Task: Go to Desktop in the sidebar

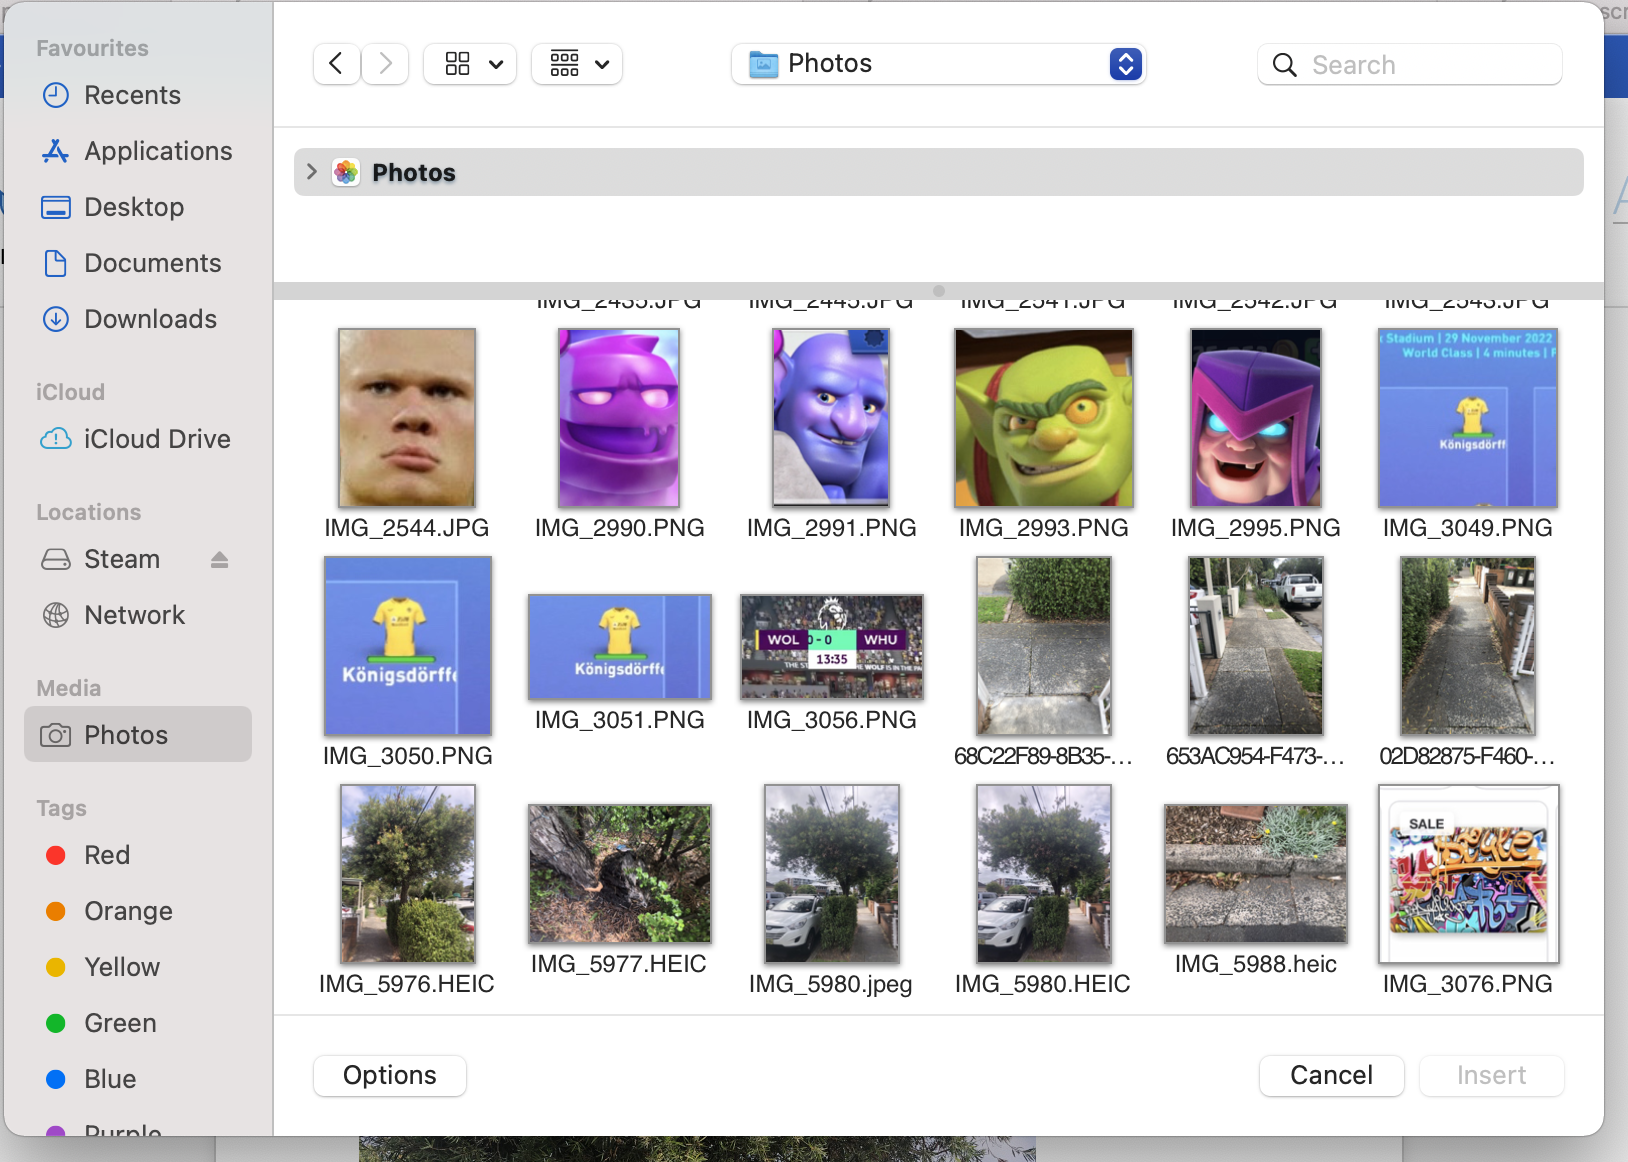Action: 138,207
